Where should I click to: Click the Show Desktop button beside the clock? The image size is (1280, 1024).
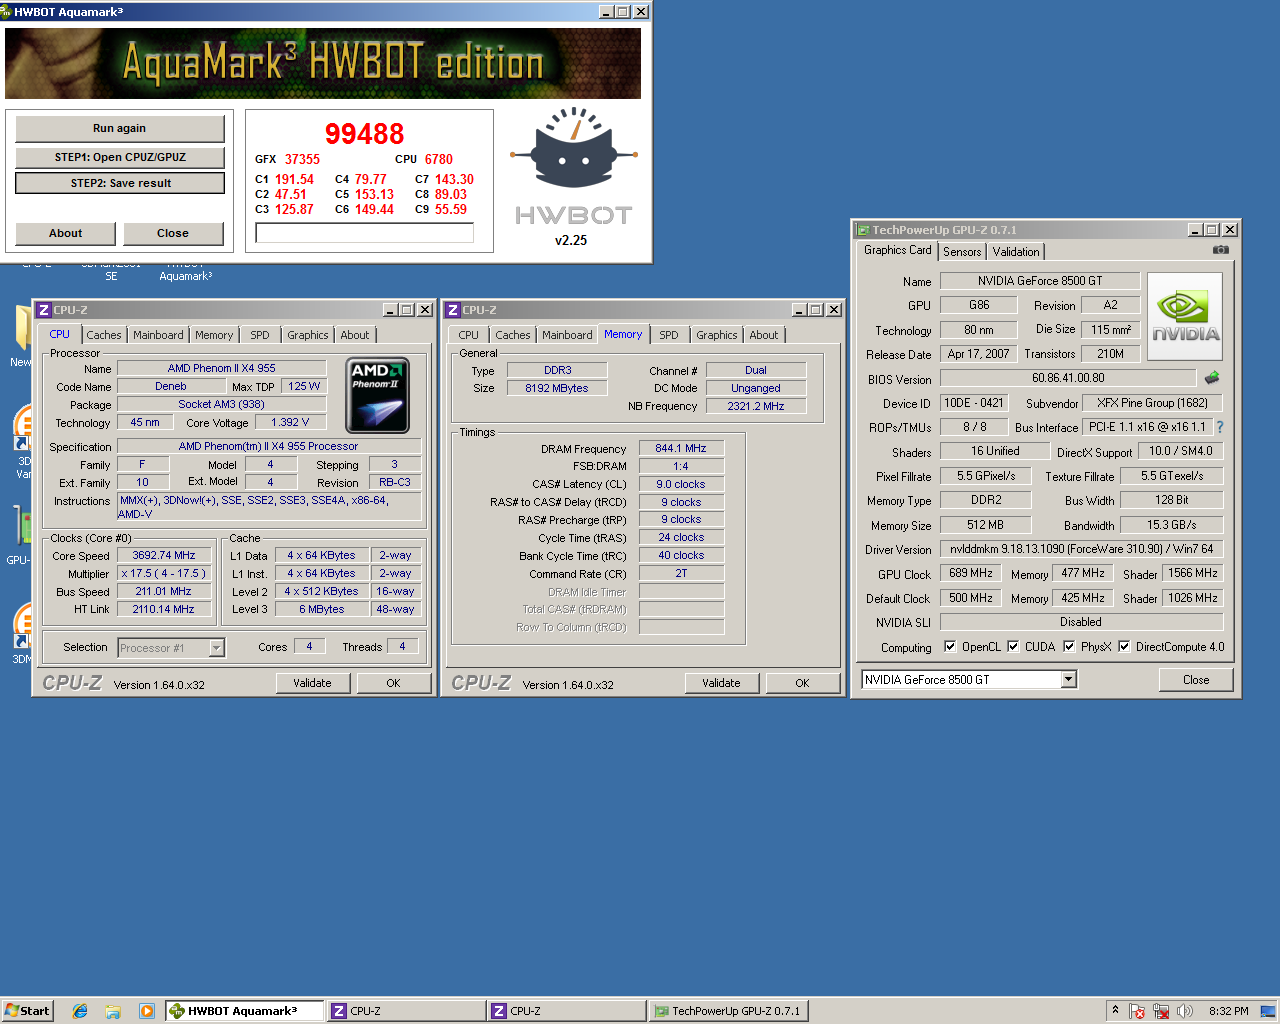pyautogui.click(x=1268, y=1011)
